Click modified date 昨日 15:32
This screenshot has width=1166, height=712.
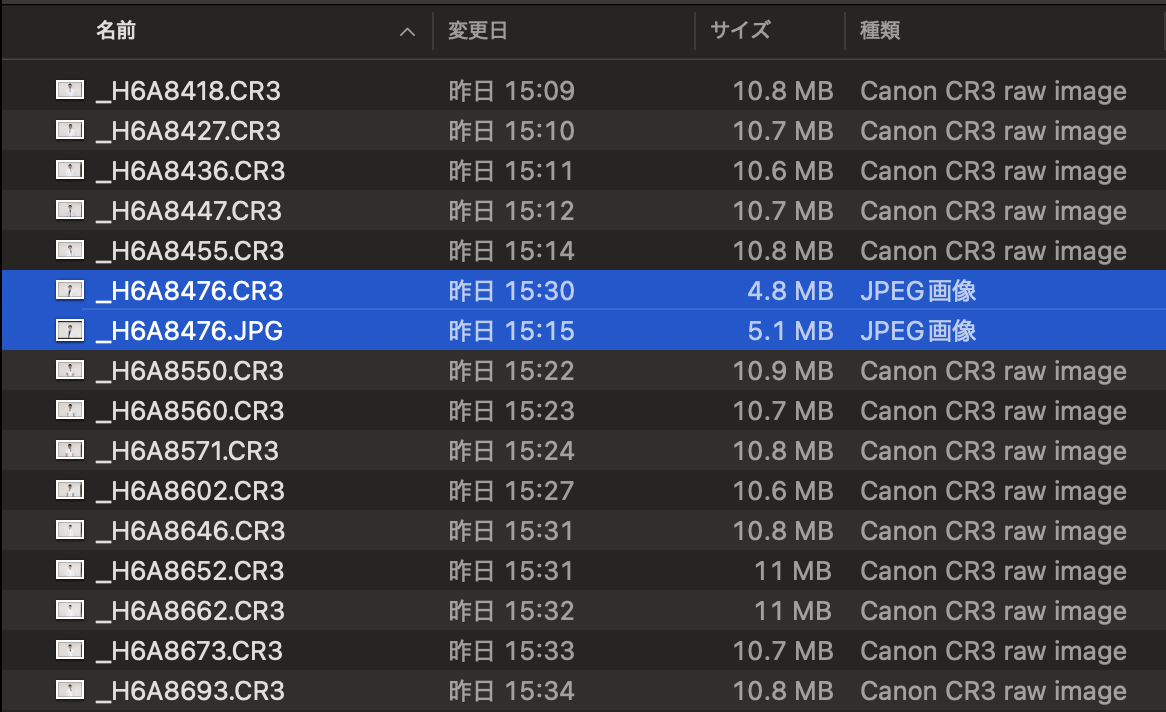[512, 611]
